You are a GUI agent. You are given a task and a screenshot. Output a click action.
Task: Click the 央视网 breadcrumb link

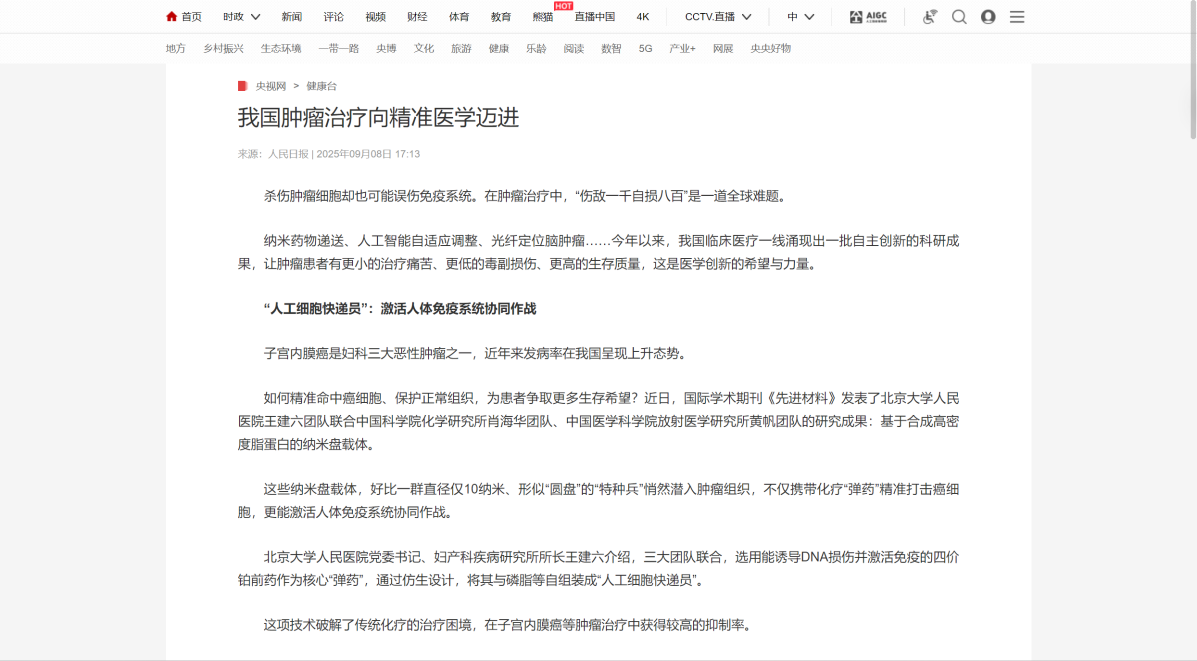click(271, 86)
